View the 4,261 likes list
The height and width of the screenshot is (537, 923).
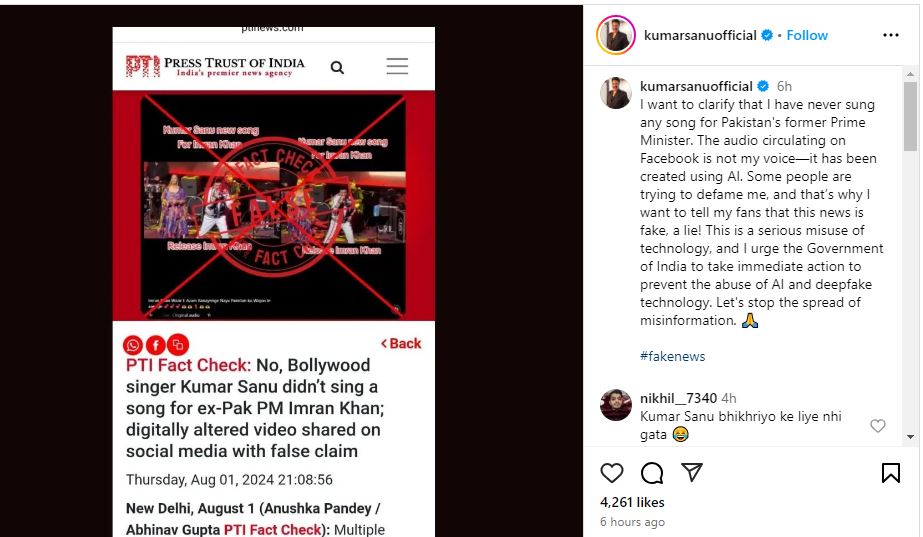click(632, 502)
